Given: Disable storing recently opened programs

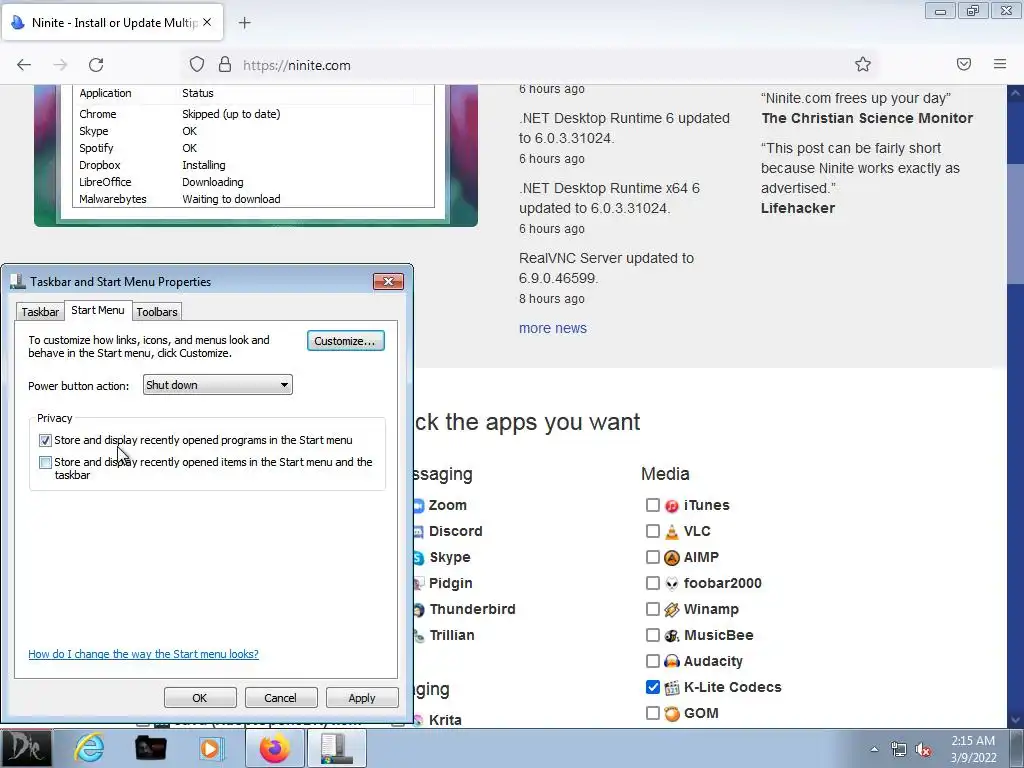Looking at the screenshot, I should point(45,440).
